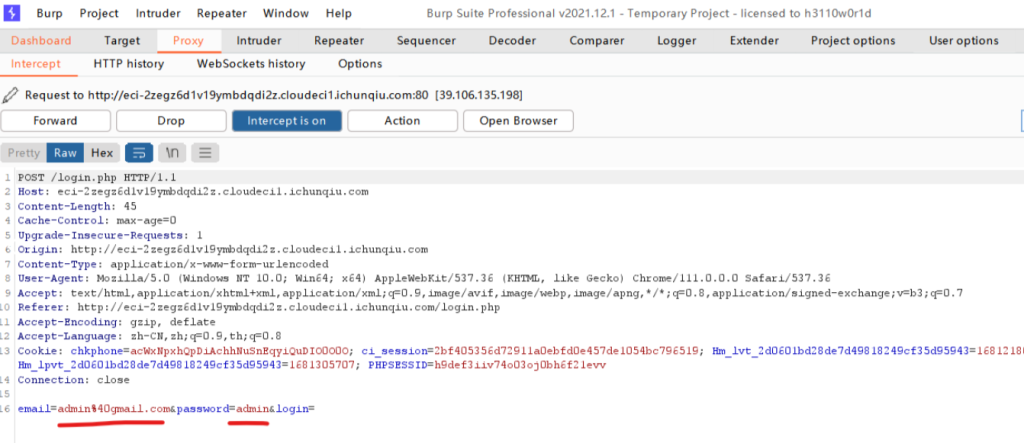Click the Accept-Encoding: gzip, deflate line
This screenshot has width=1024, height=443.
[x=117, y=321]
